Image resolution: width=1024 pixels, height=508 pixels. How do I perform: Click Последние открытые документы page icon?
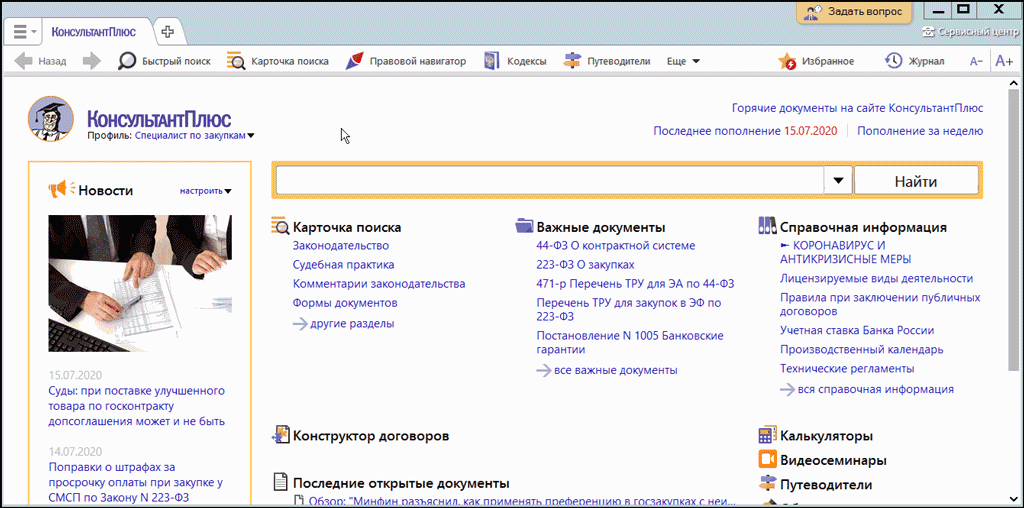pyautogui.click(x=280, y=483)
